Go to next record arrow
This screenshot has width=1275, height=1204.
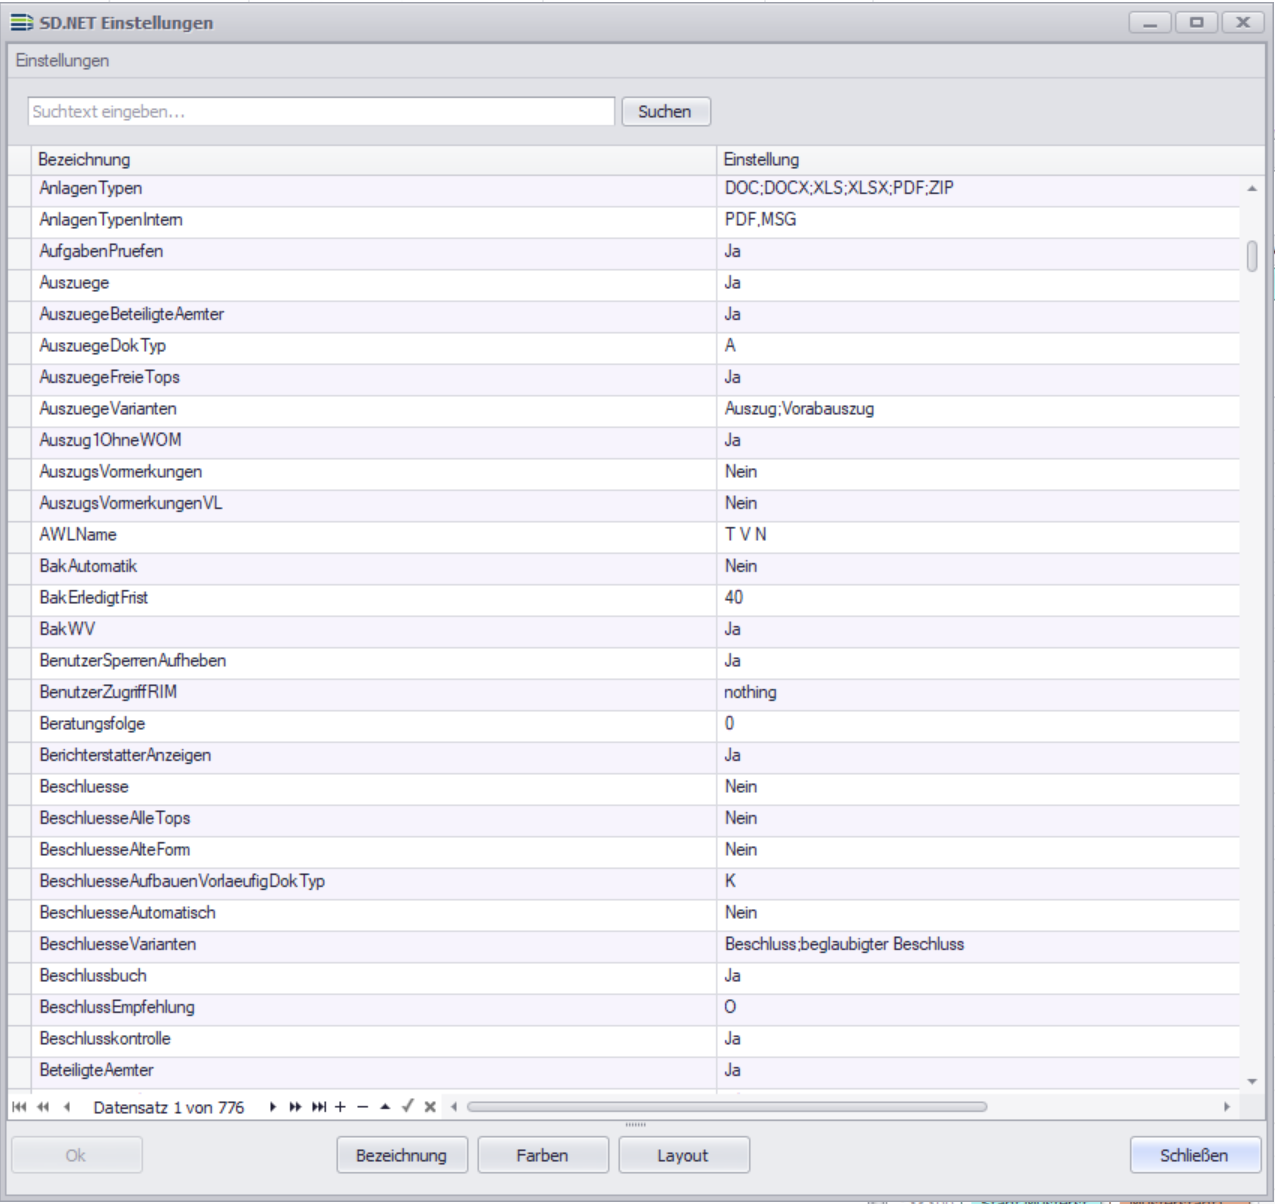click(273, 1107)
